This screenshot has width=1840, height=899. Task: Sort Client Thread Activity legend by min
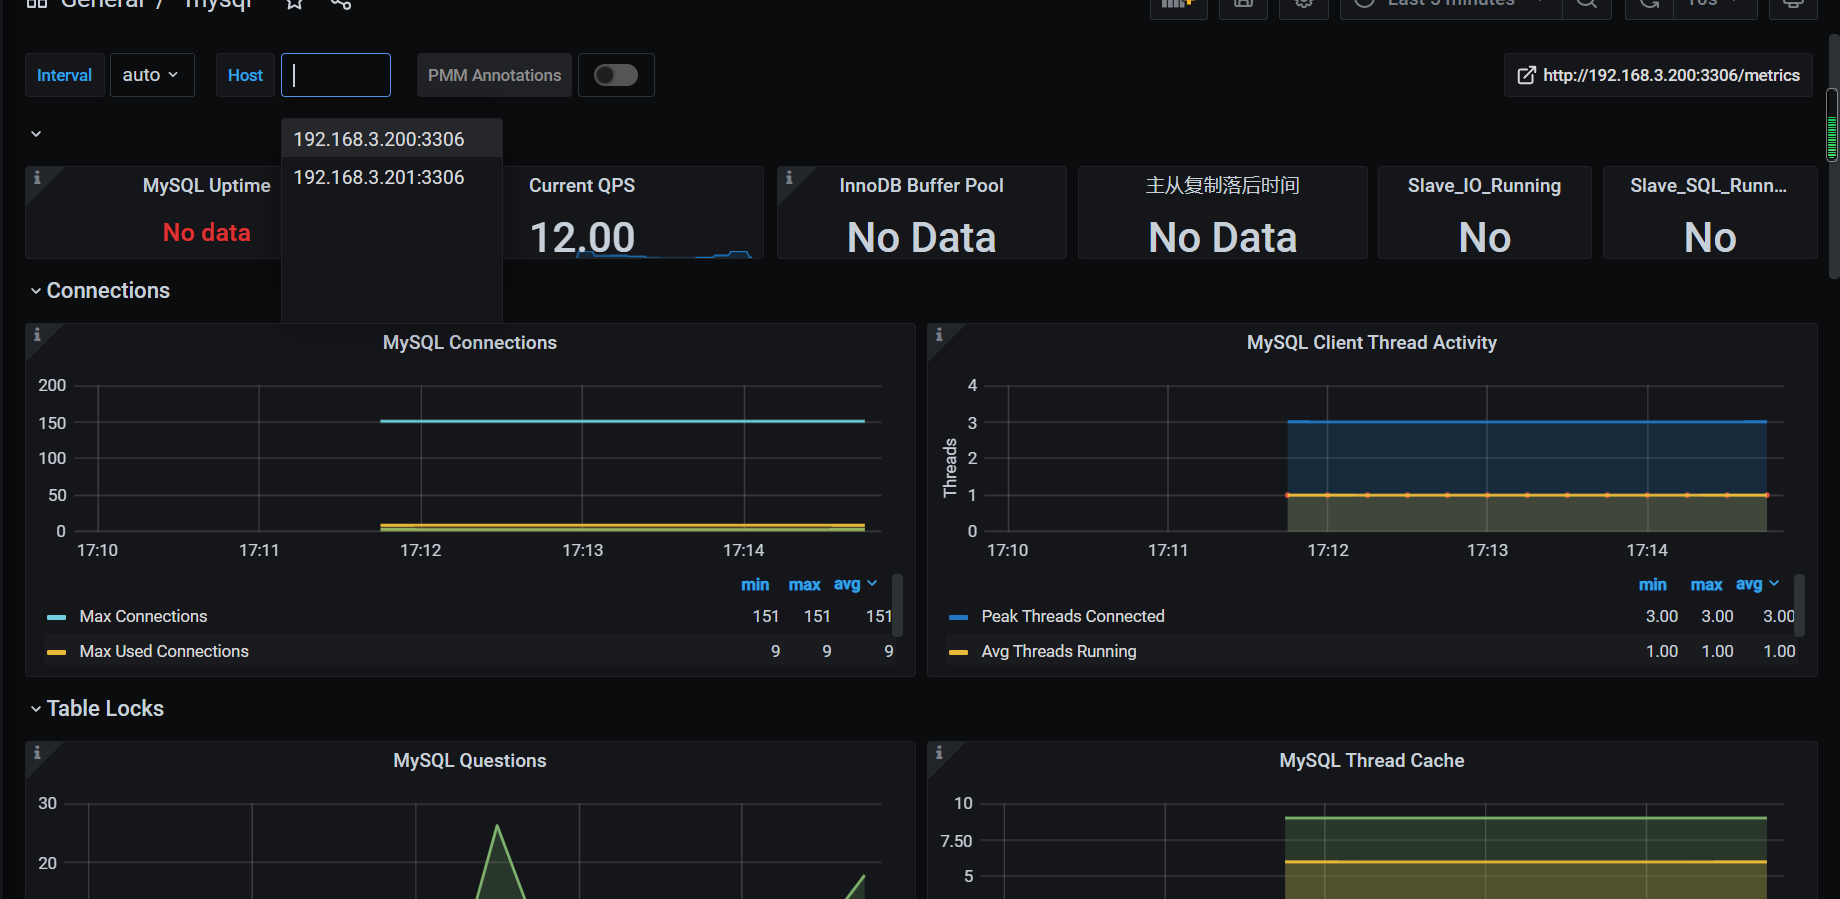coord(1653,585)
